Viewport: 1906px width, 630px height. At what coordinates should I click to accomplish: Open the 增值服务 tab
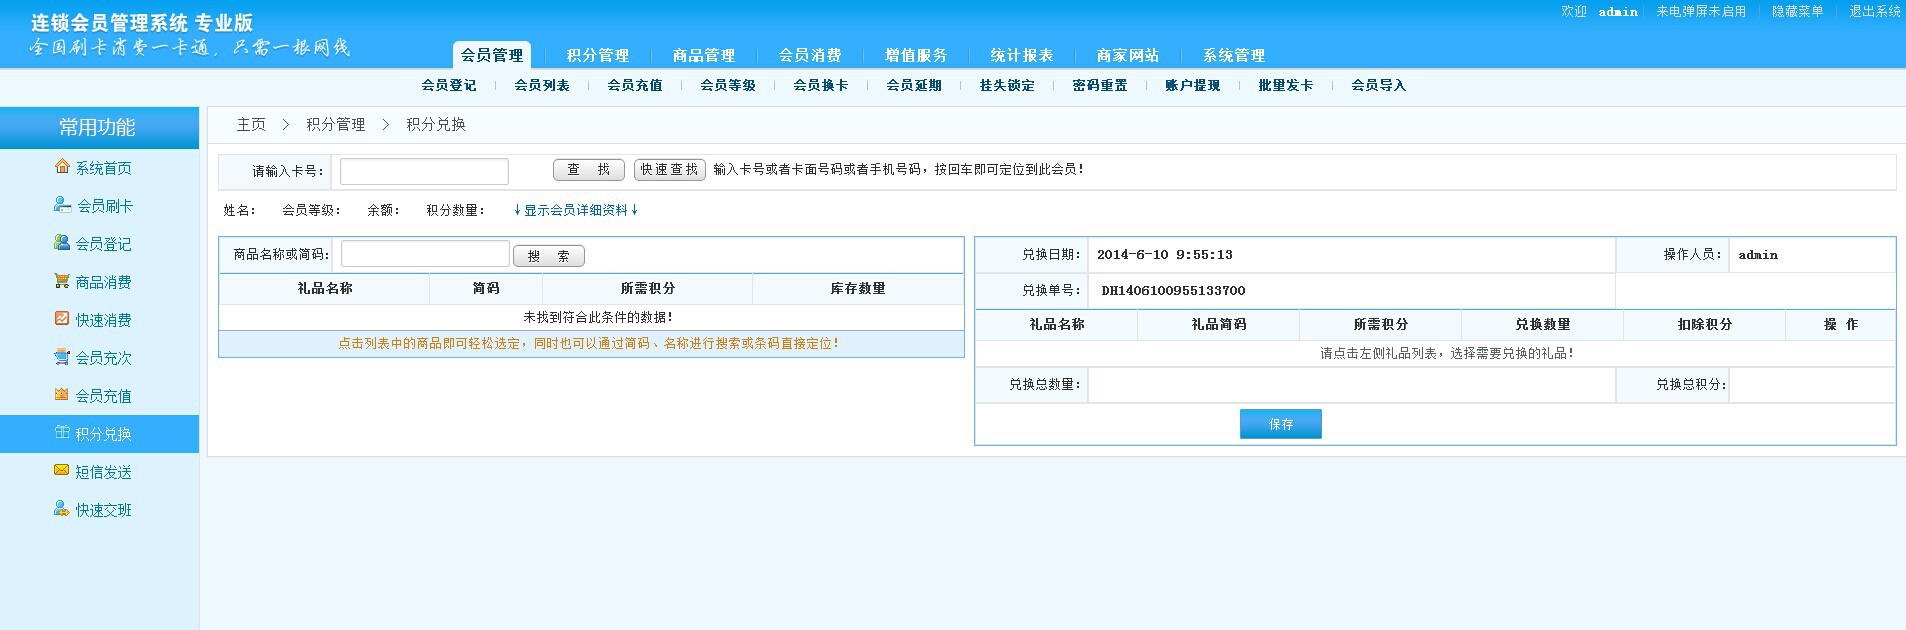click(x=916, y=55)
